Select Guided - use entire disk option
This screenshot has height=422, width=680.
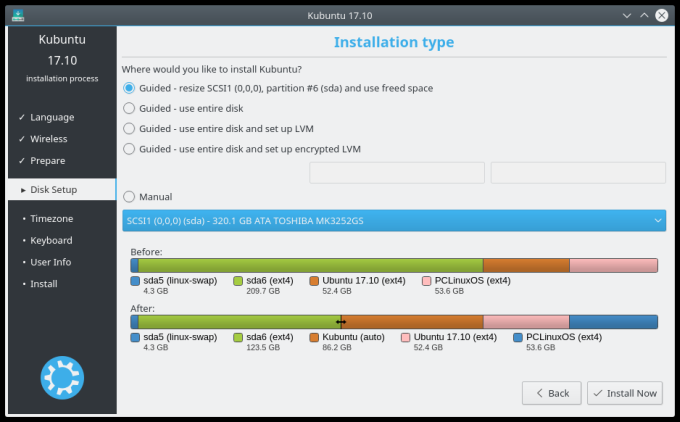[129, 108]
